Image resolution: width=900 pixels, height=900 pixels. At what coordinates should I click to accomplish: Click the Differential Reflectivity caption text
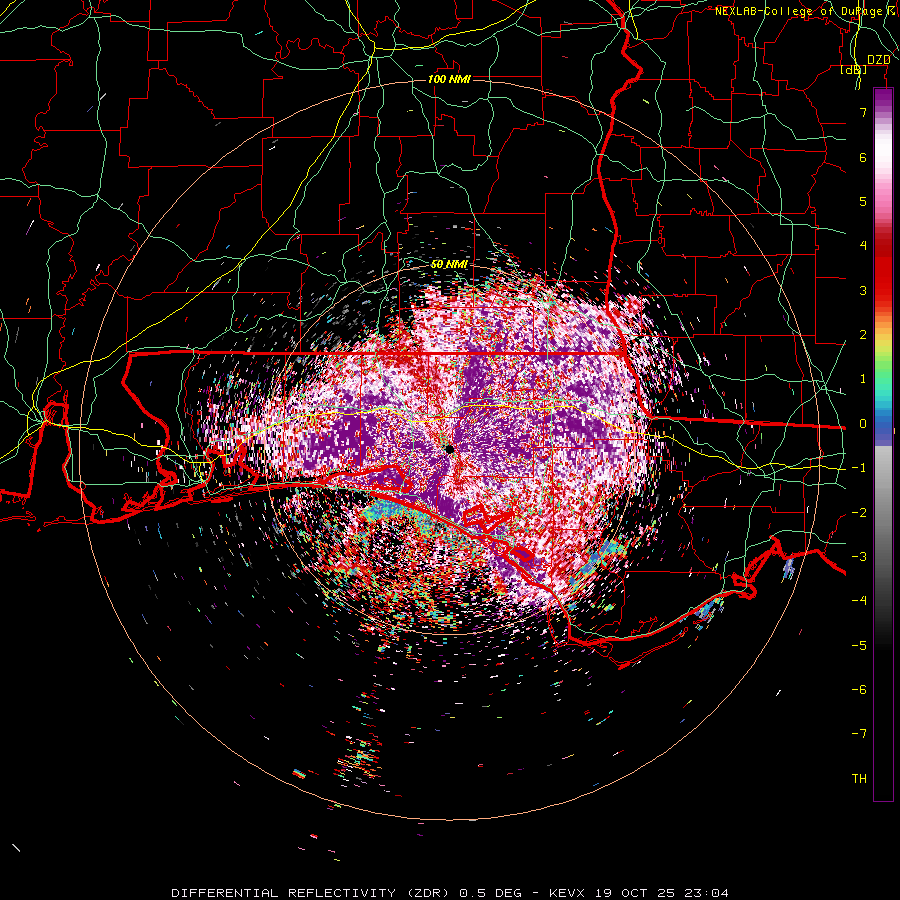(450, 893)
